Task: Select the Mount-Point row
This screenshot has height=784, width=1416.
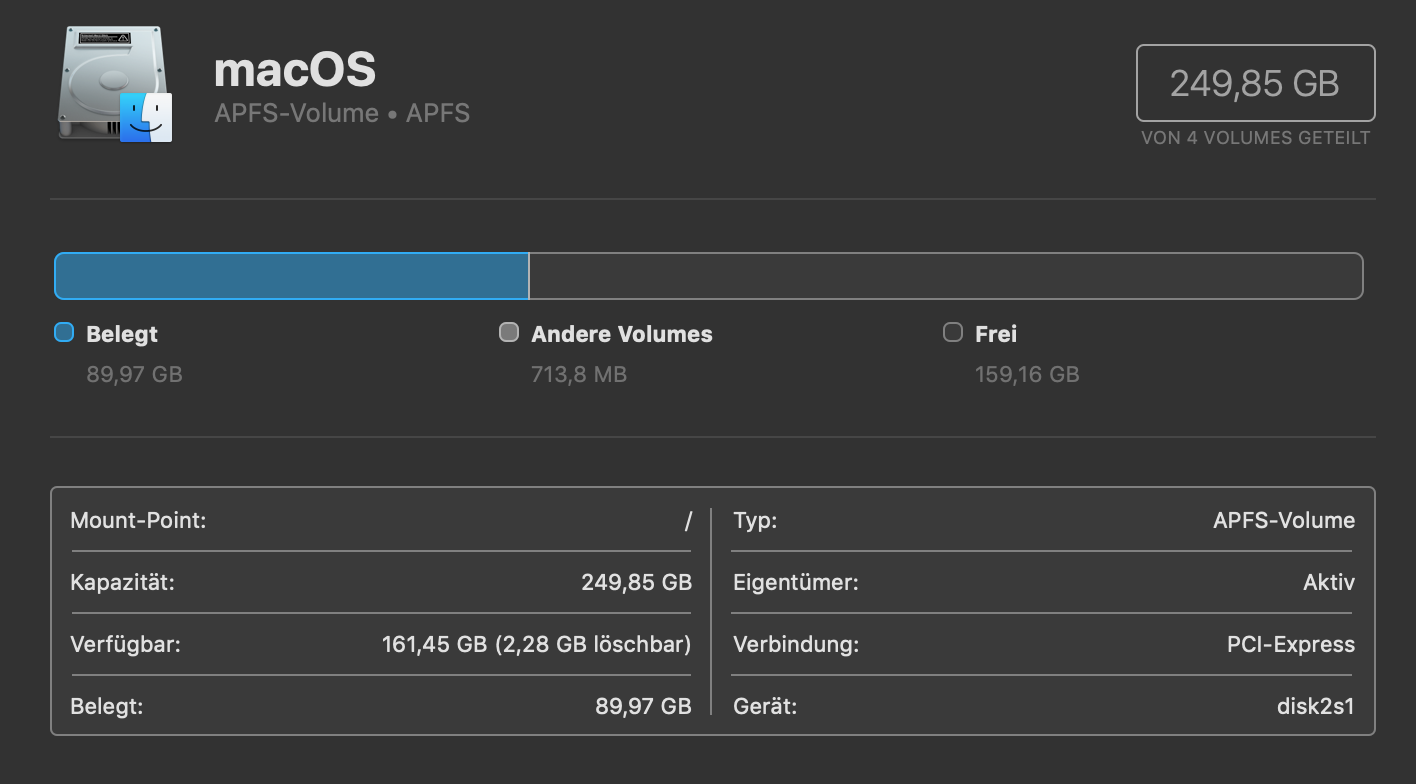Action: coord(380,521)
